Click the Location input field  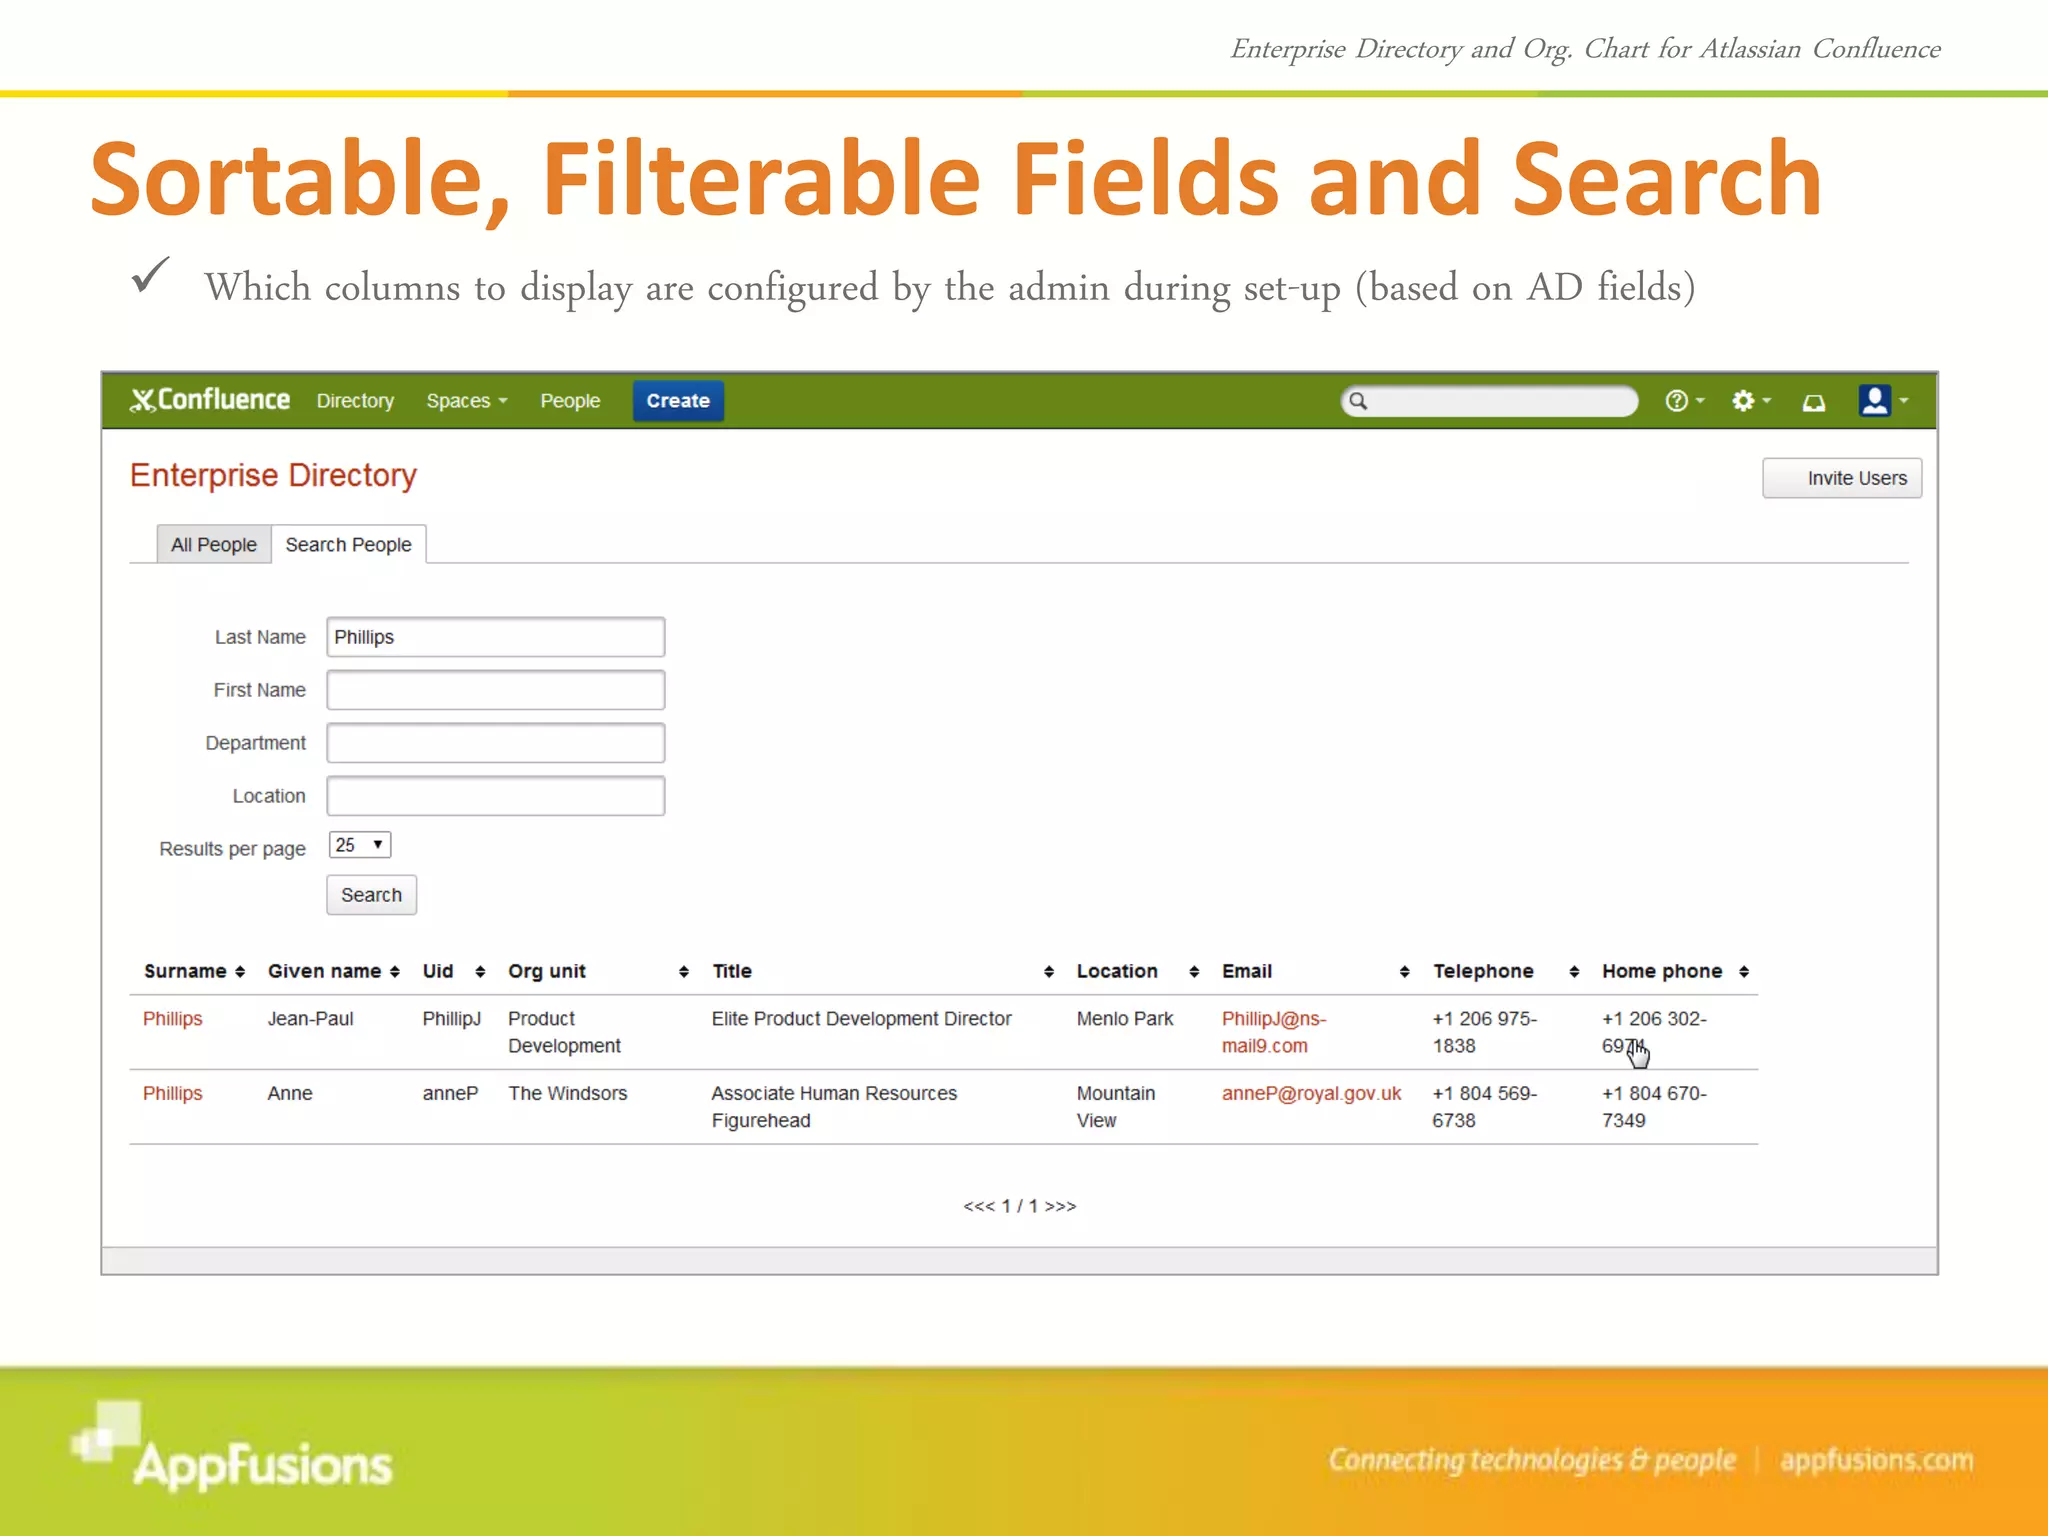point(495,796)
